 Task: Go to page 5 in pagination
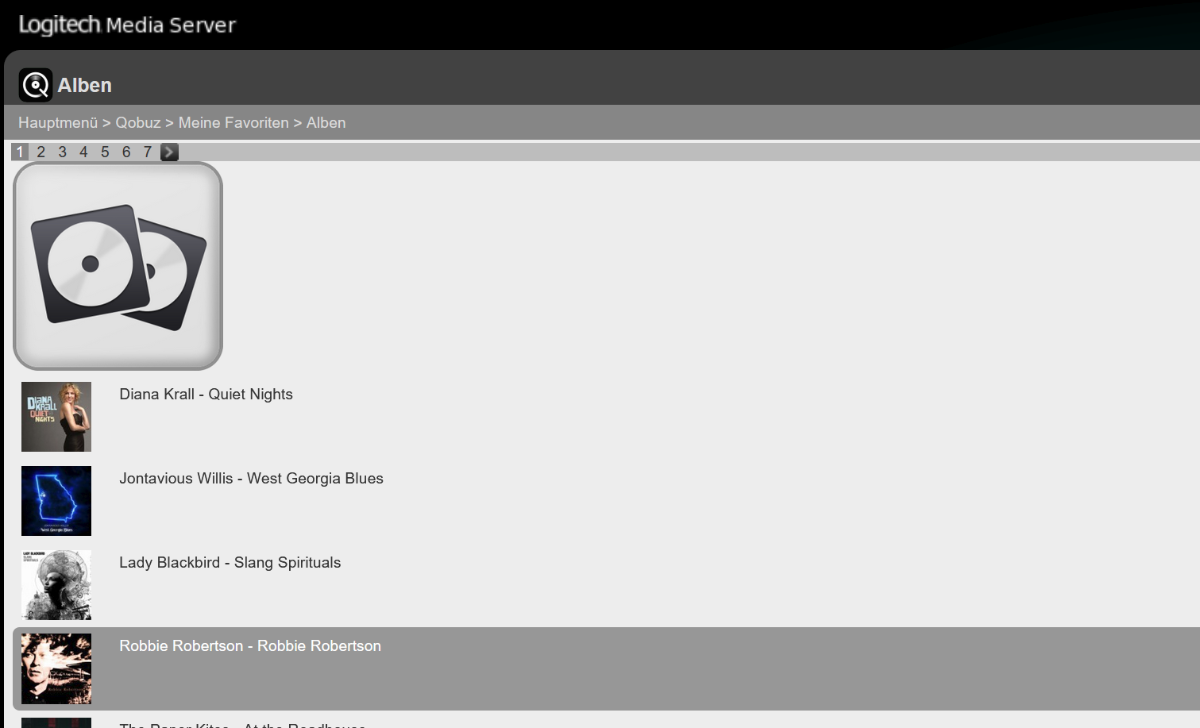[105, 152]
